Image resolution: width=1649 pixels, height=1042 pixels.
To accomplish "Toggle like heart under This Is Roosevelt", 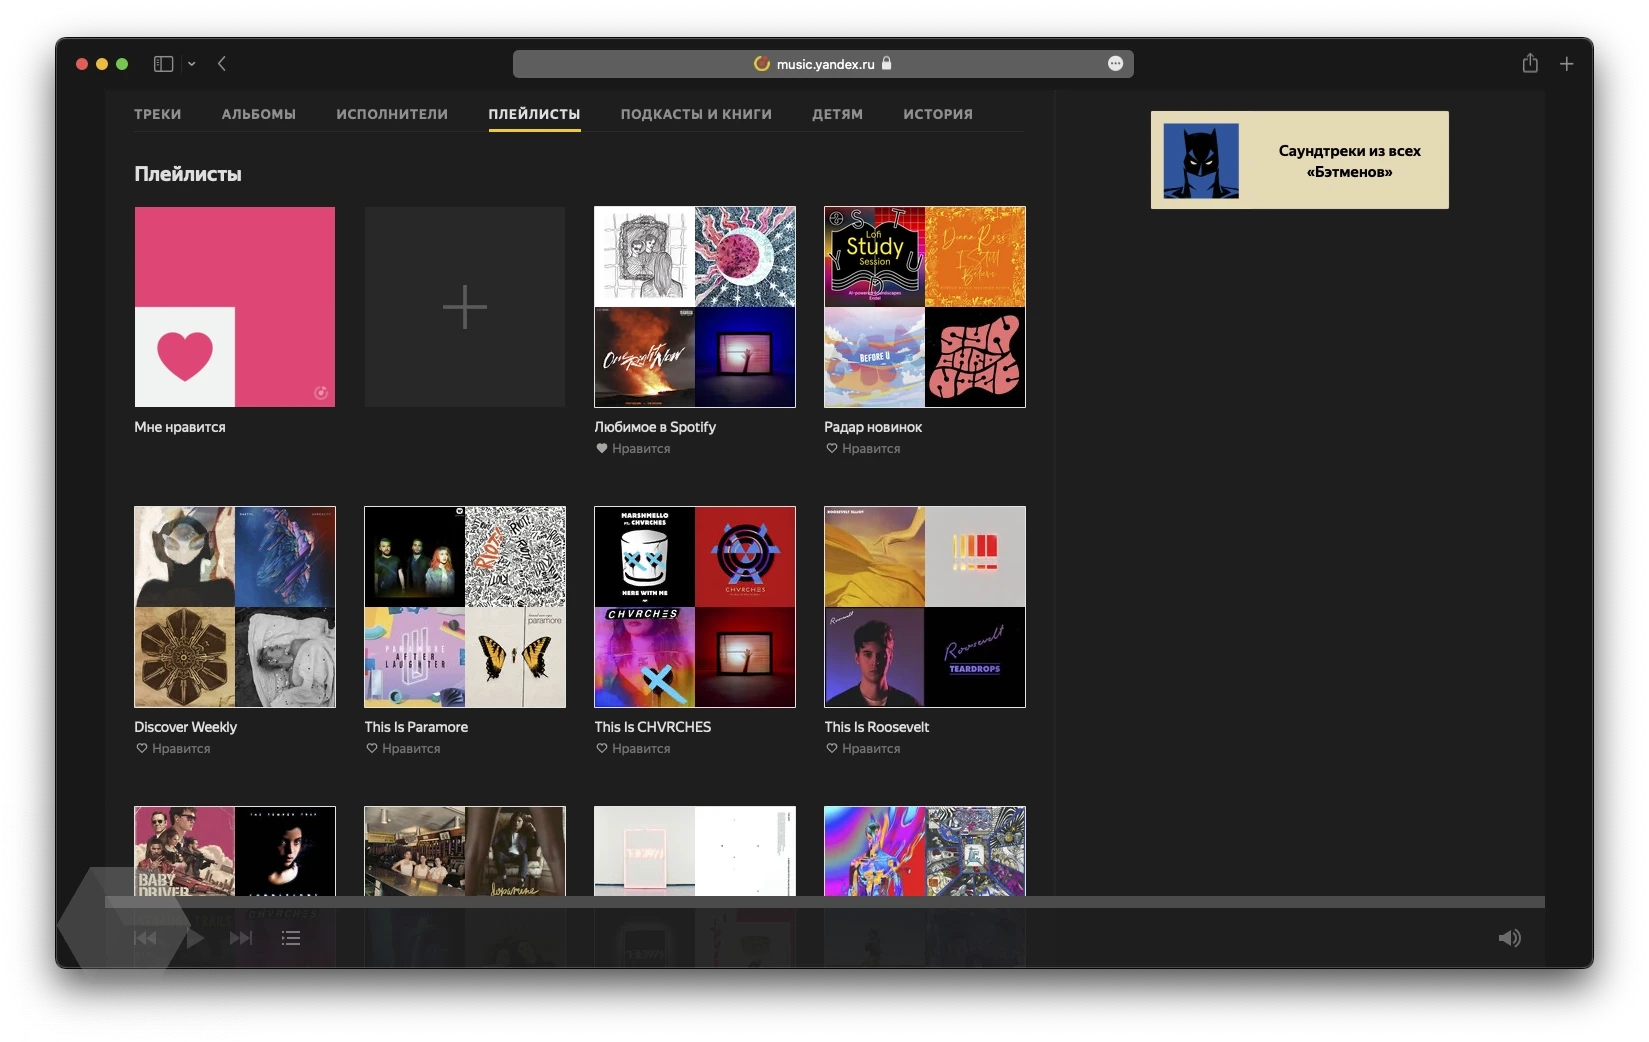I will pos(832,749).
